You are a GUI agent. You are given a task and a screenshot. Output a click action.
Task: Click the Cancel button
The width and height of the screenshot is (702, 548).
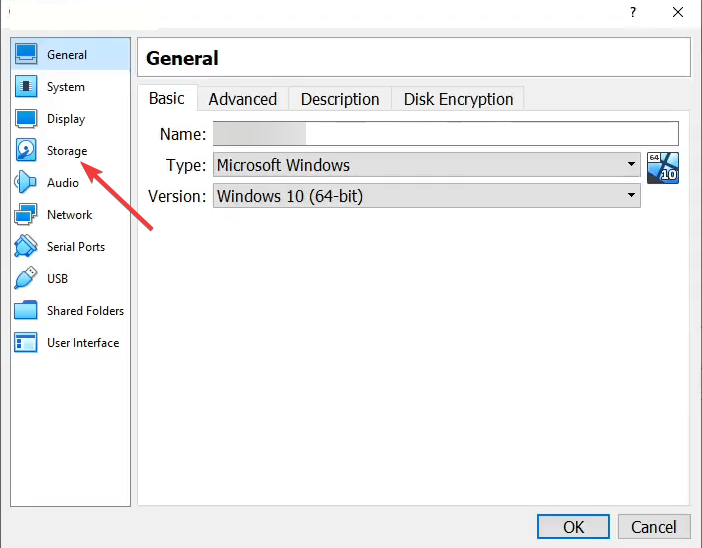pyautogui.click(x=654, y=527)
